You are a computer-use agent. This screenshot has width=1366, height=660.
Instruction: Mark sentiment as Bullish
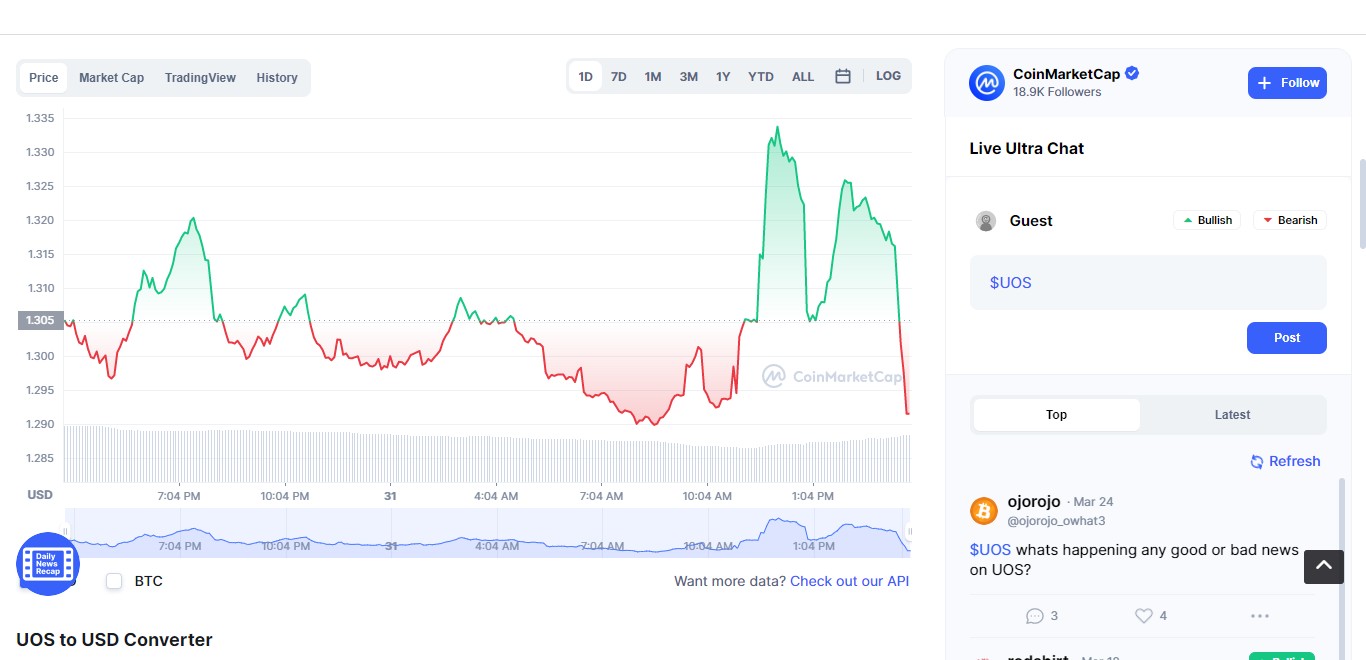(x=1207, y=220)
